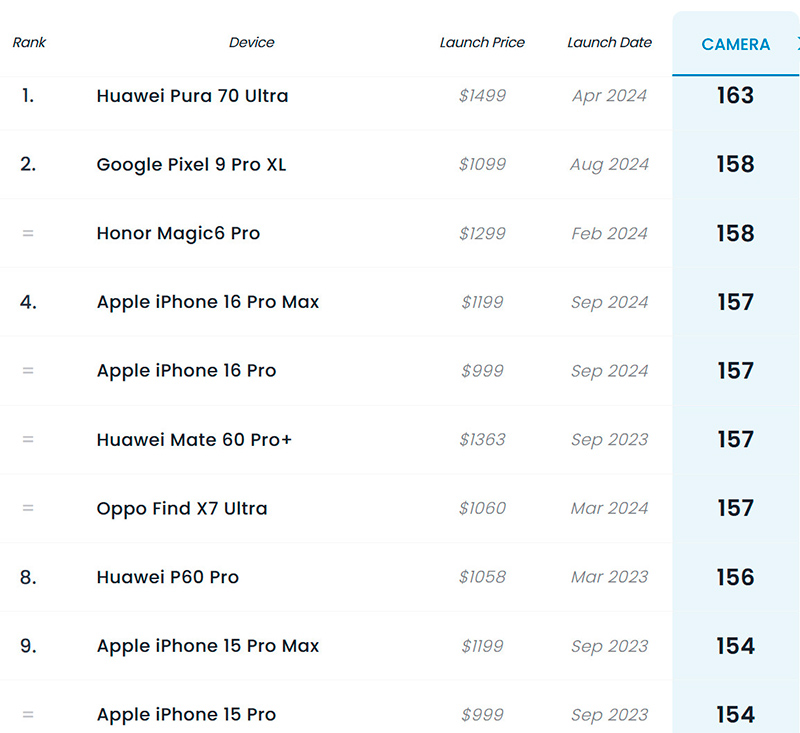Image resolution: width=800 pixels, height=733 pixels.
Task: Click the Device column header
Action: point(251,43)
